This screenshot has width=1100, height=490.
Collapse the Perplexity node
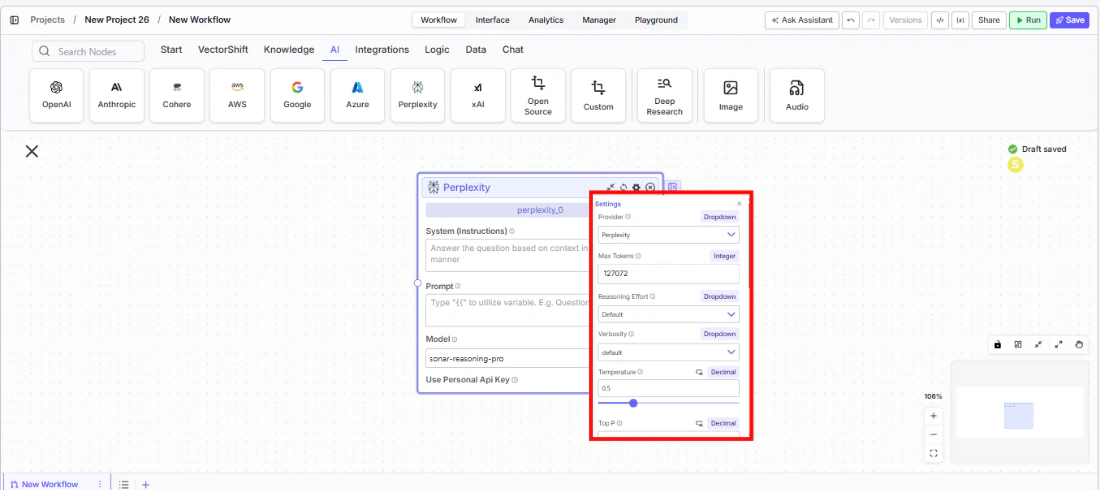click(x=610, y=187)
